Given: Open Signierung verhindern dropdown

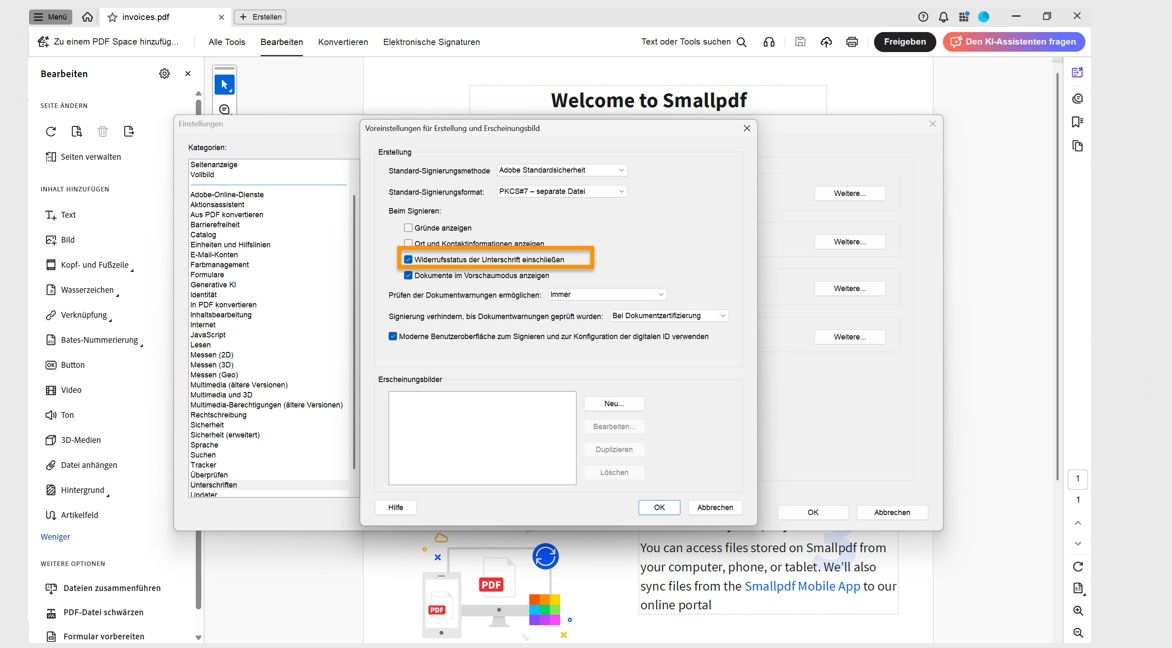Looking at the screenshot, I should click(x=669, y=315).
